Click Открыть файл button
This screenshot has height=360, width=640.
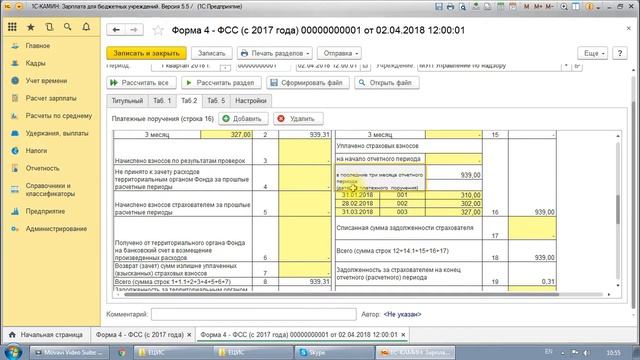387,82
